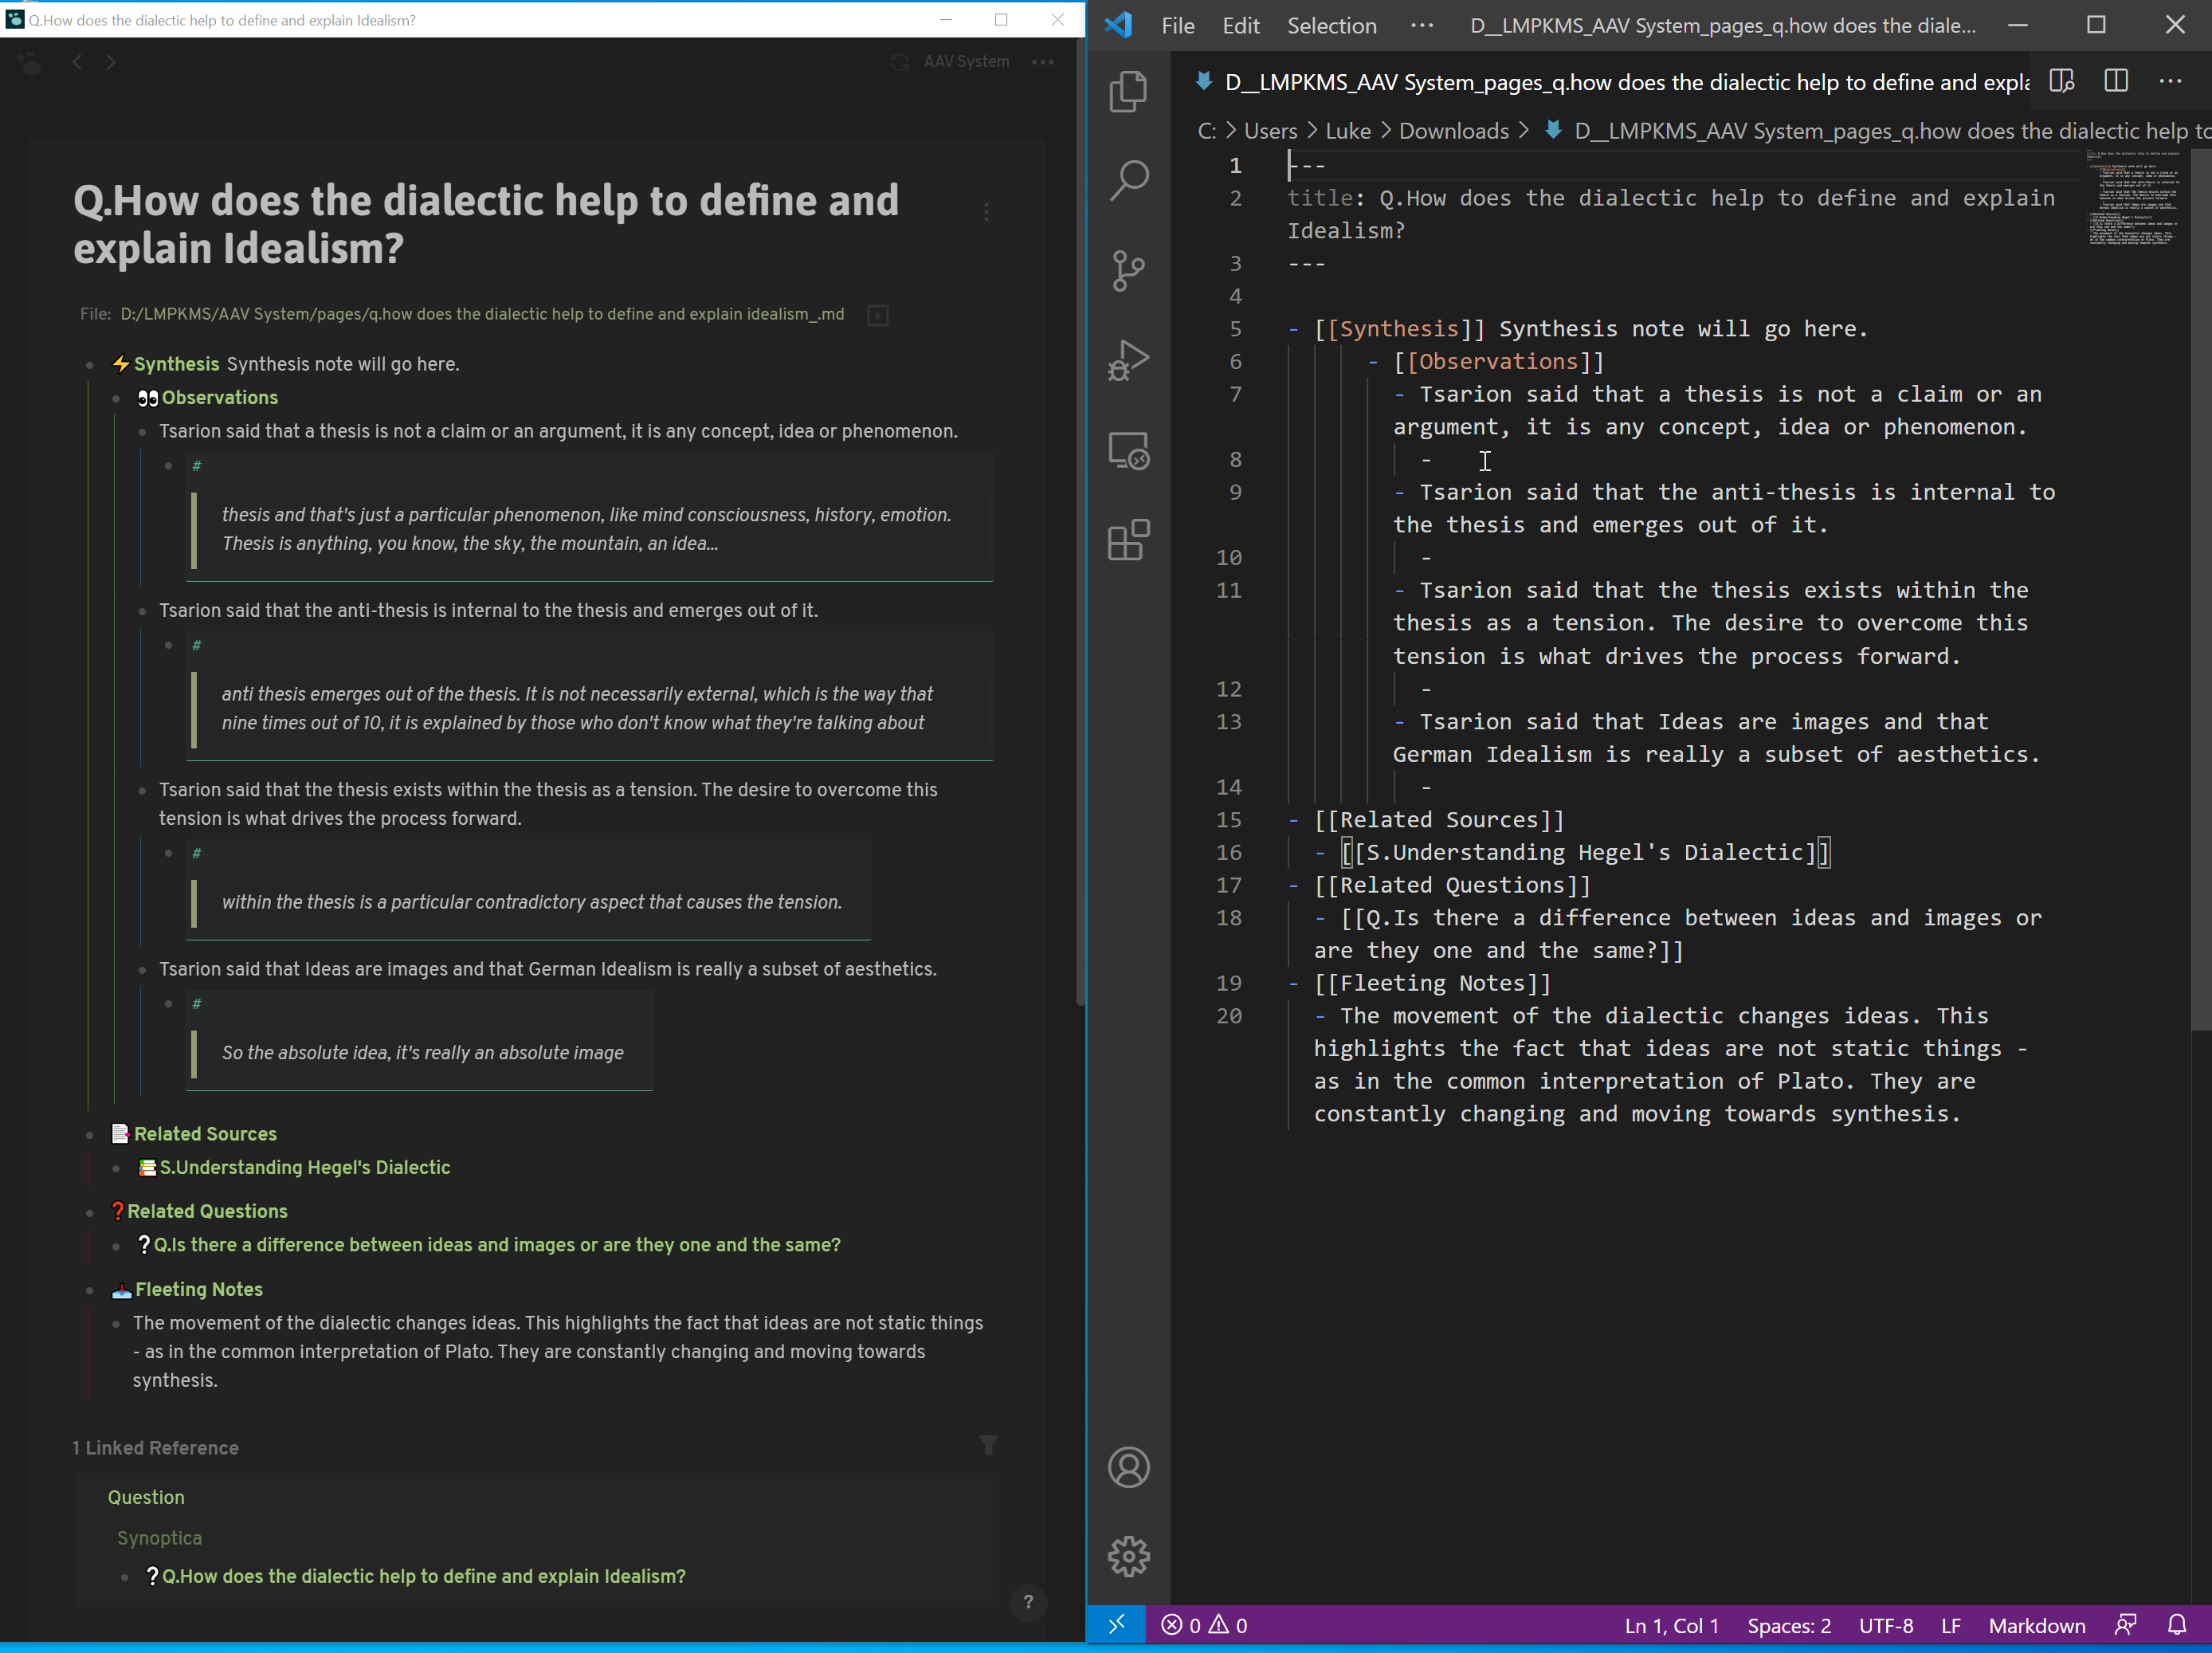Select the markdown file editor tab
This screenshot has height=1653, width=2212.
pyautogui.click(x=1610, y=82)
